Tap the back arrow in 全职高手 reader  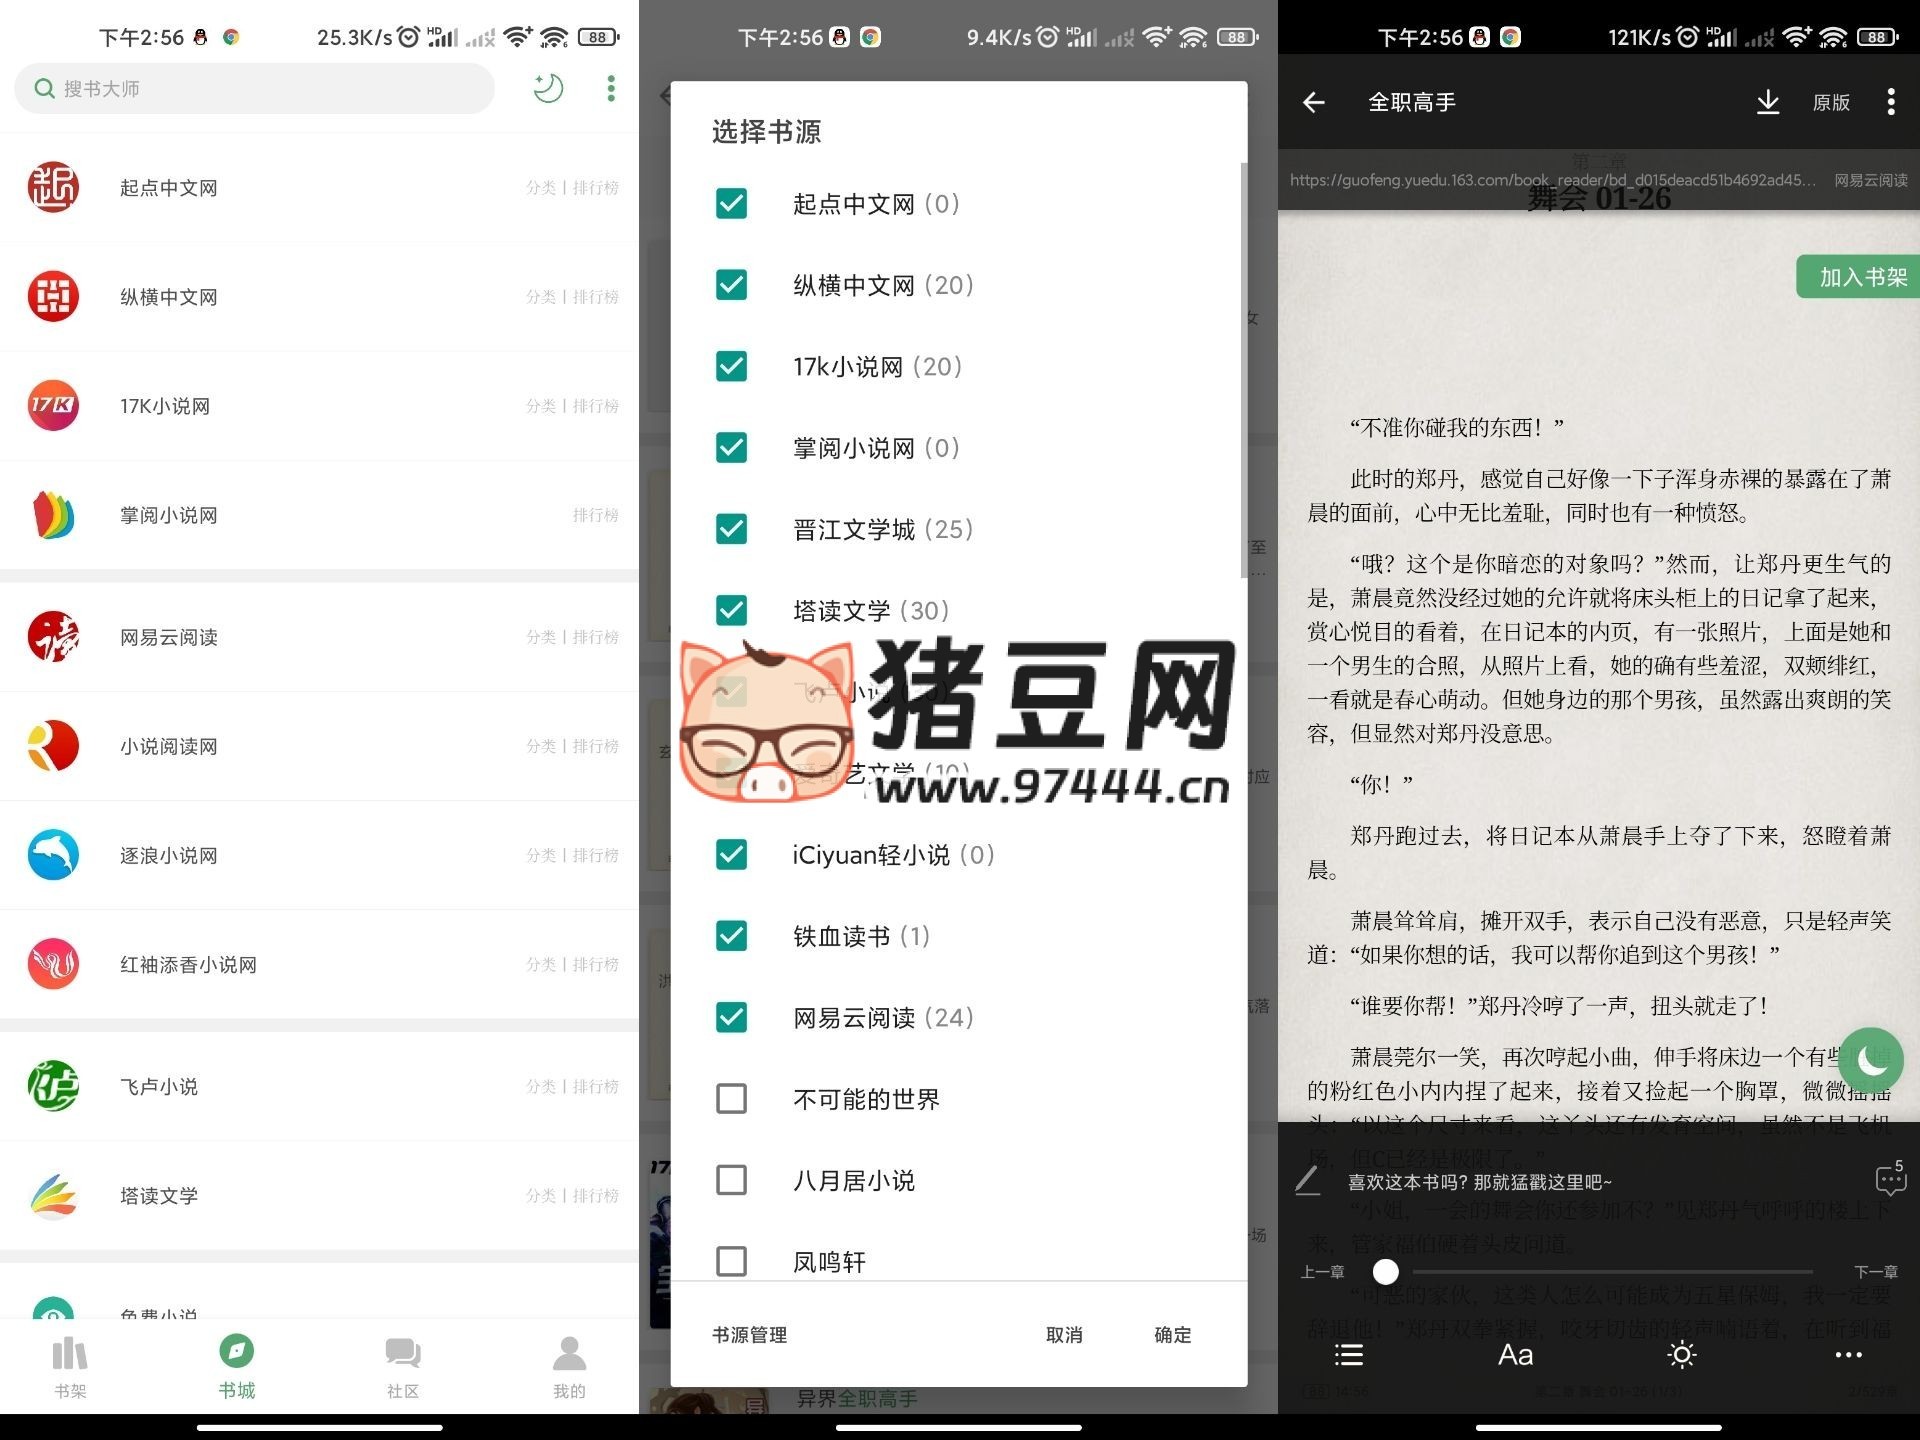click(1314, 102)
